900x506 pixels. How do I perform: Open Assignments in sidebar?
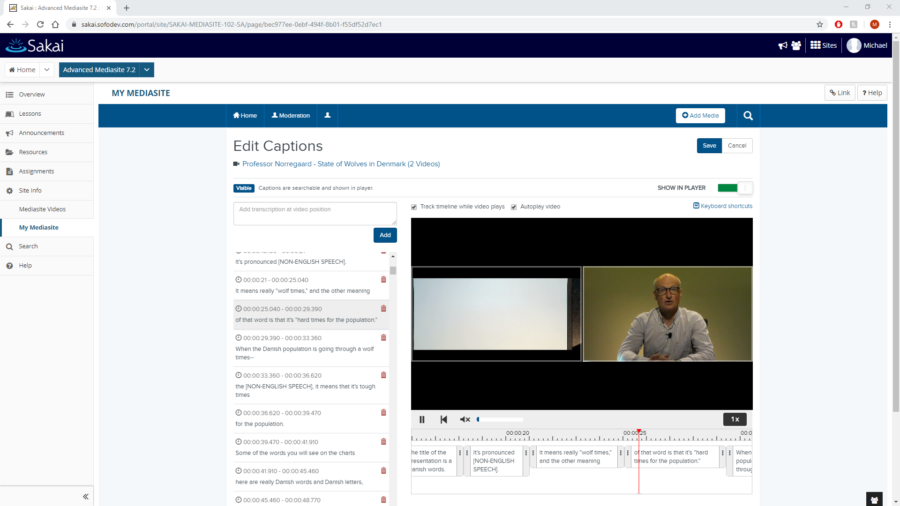47,172
